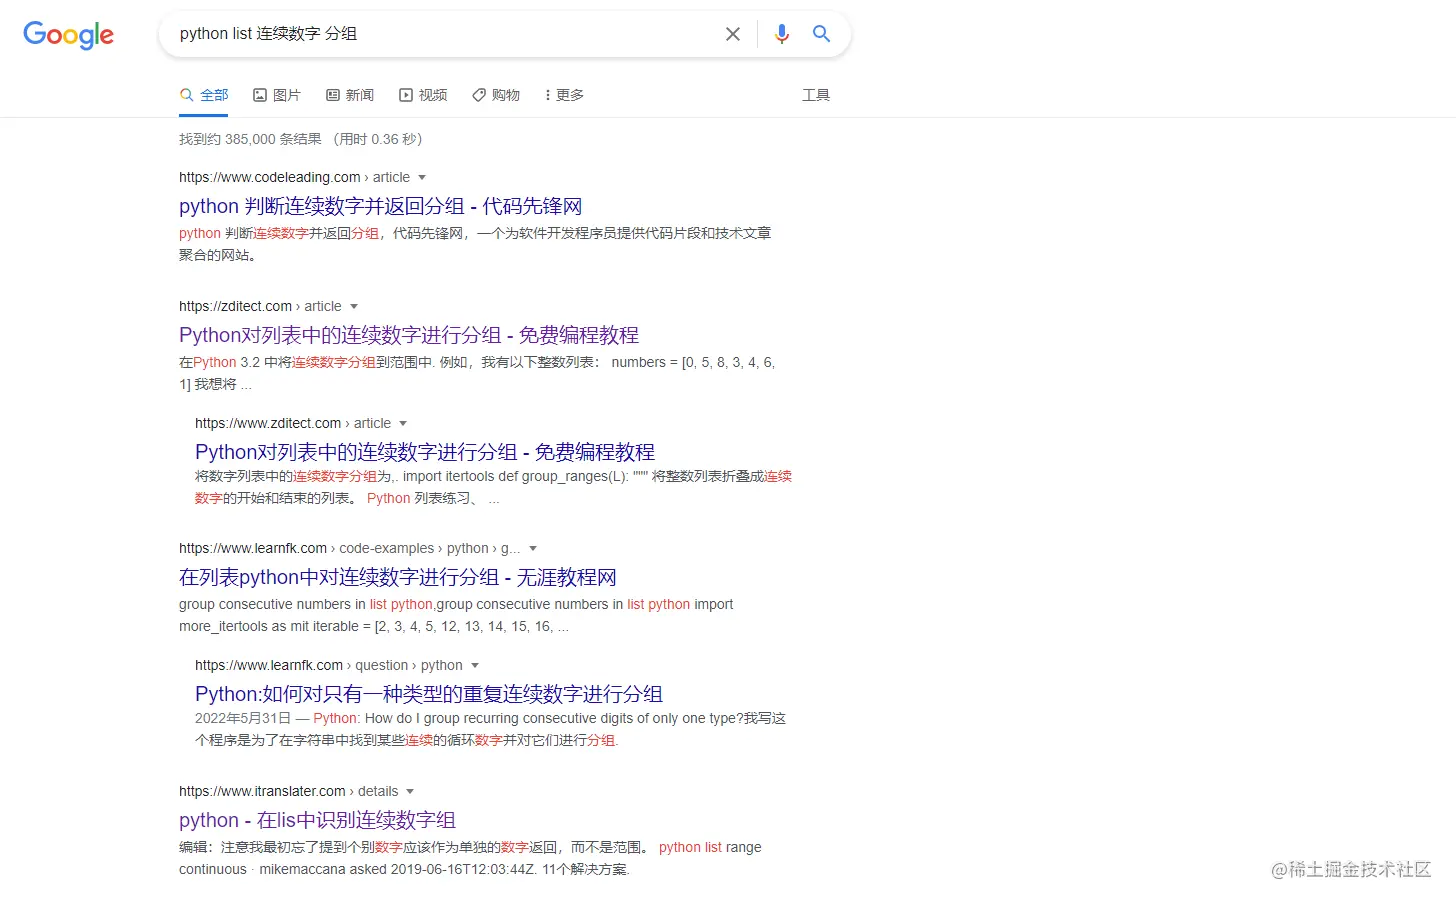This screenshot has height=904, width=1456.
Task: Select the 全部 tab
Action: [x=204, y=95]
